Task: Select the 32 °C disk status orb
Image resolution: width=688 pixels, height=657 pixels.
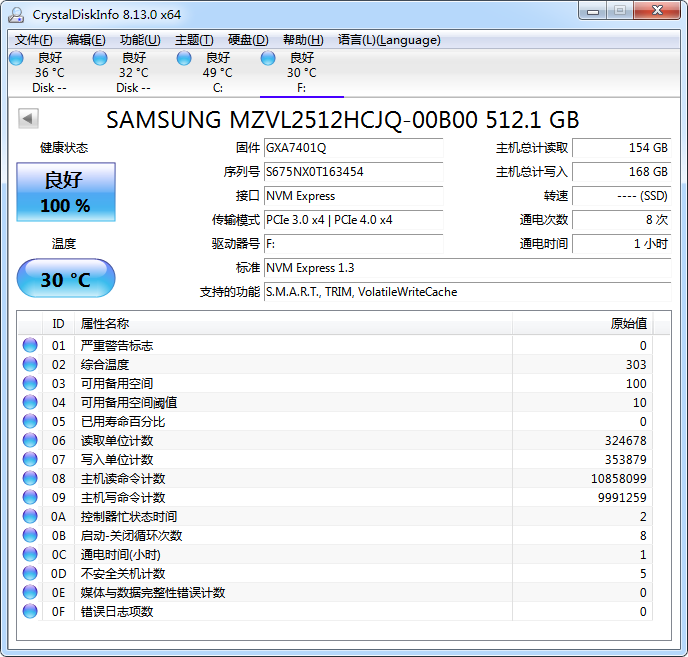Action: (x=101, y=59)
